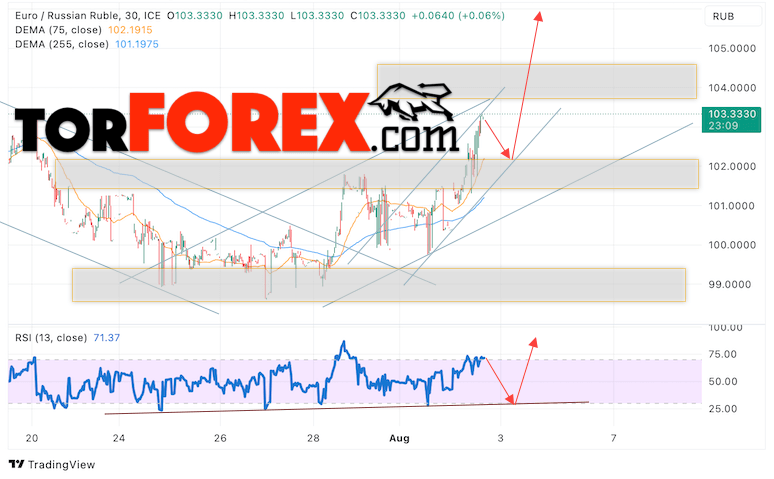This screenshot has width=774, height=479.
Task: Click the Aug label on time axis
Action: click(399, 438)
